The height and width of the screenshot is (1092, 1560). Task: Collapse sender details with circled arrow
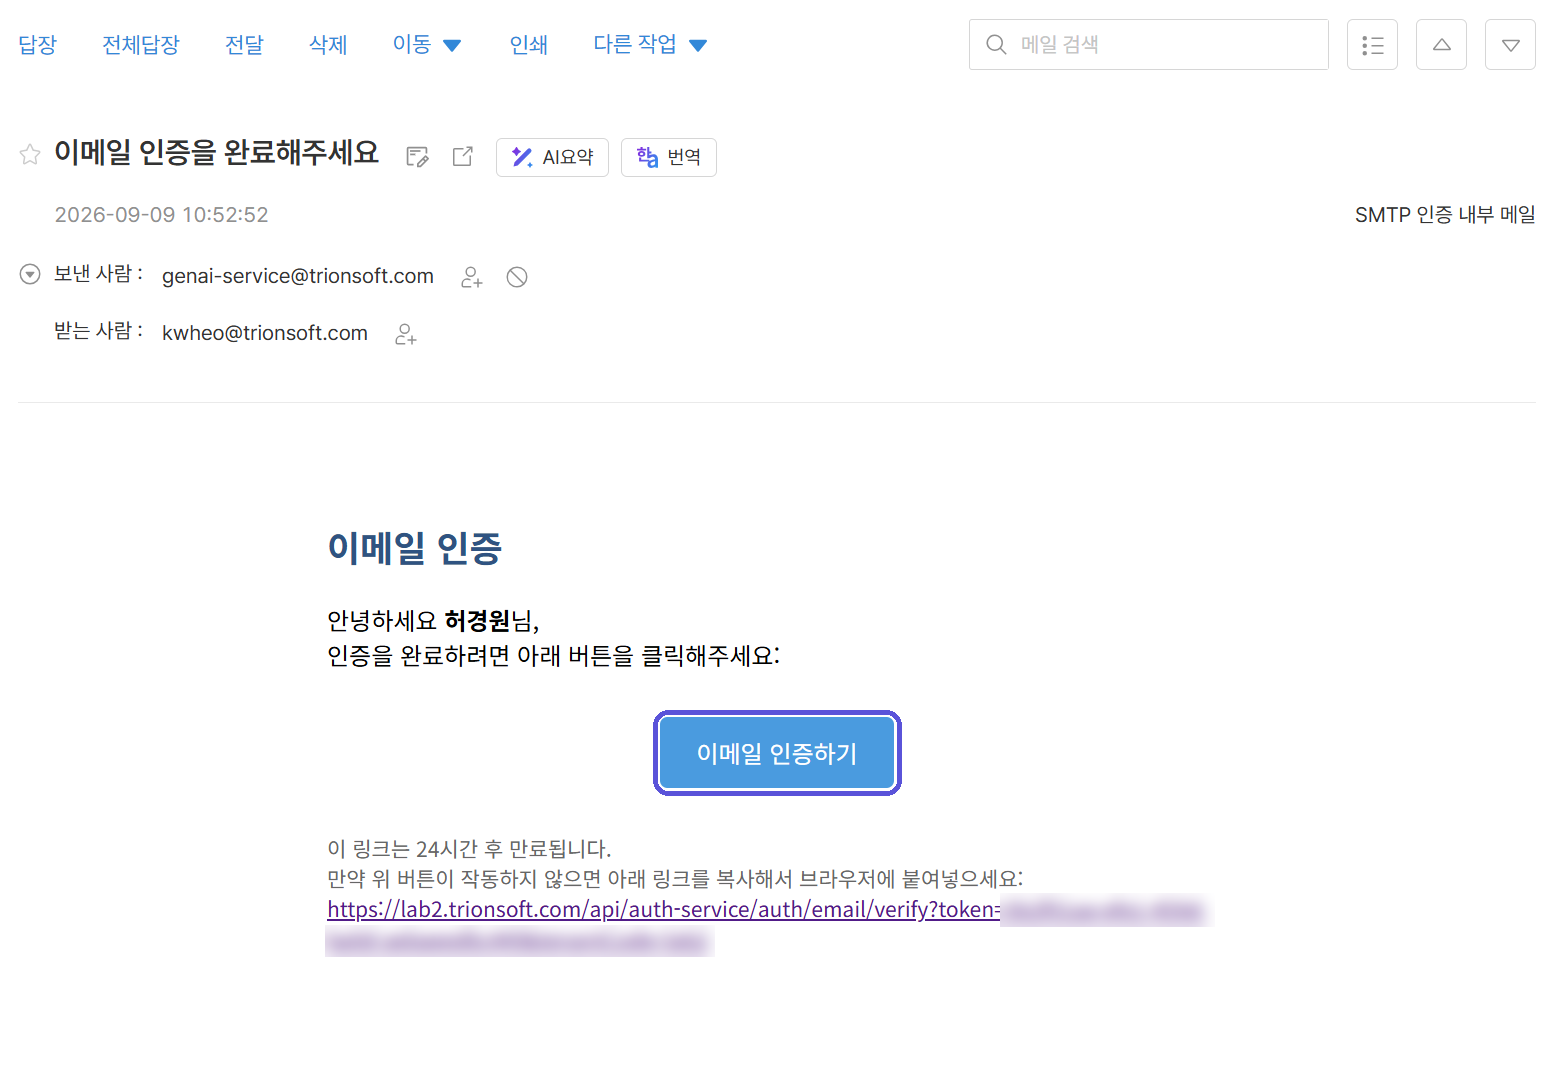coord(30,274)
